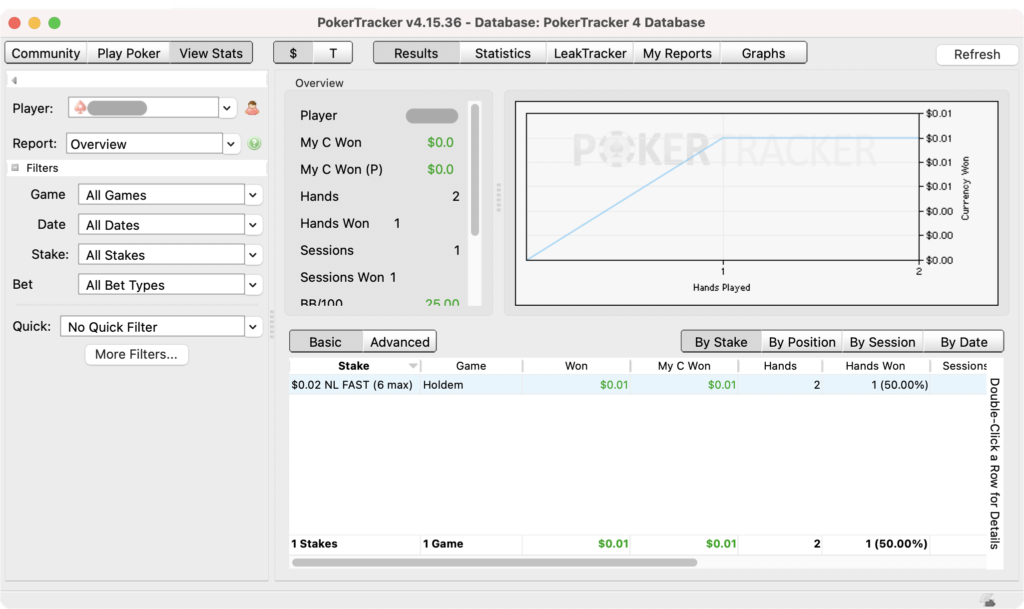This screenshot has height=609, width=1024.
Task: Click the green help icon beside Report dropdown
Action: [x=254, y=144]
